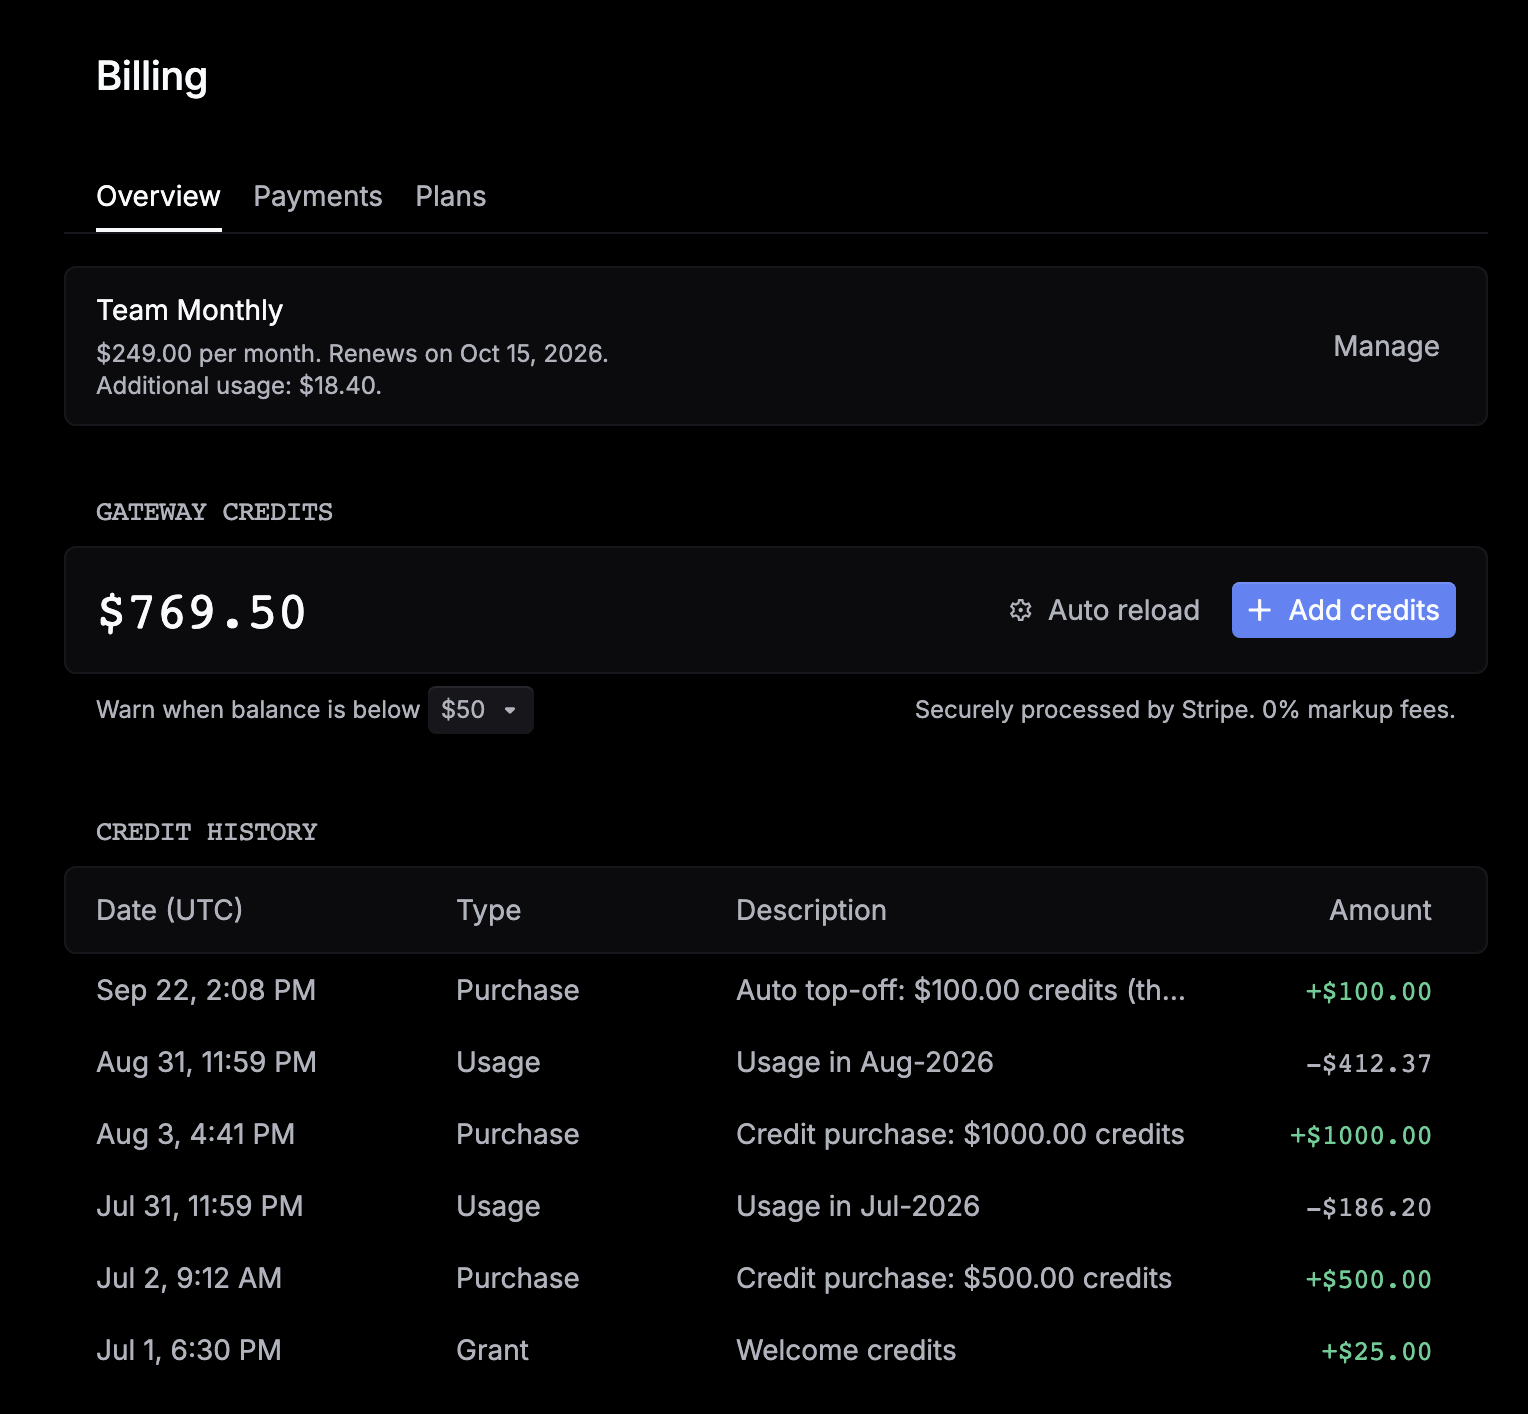Click the Grant type cell
1528x1414 pixels.
tap(492, 1350)
